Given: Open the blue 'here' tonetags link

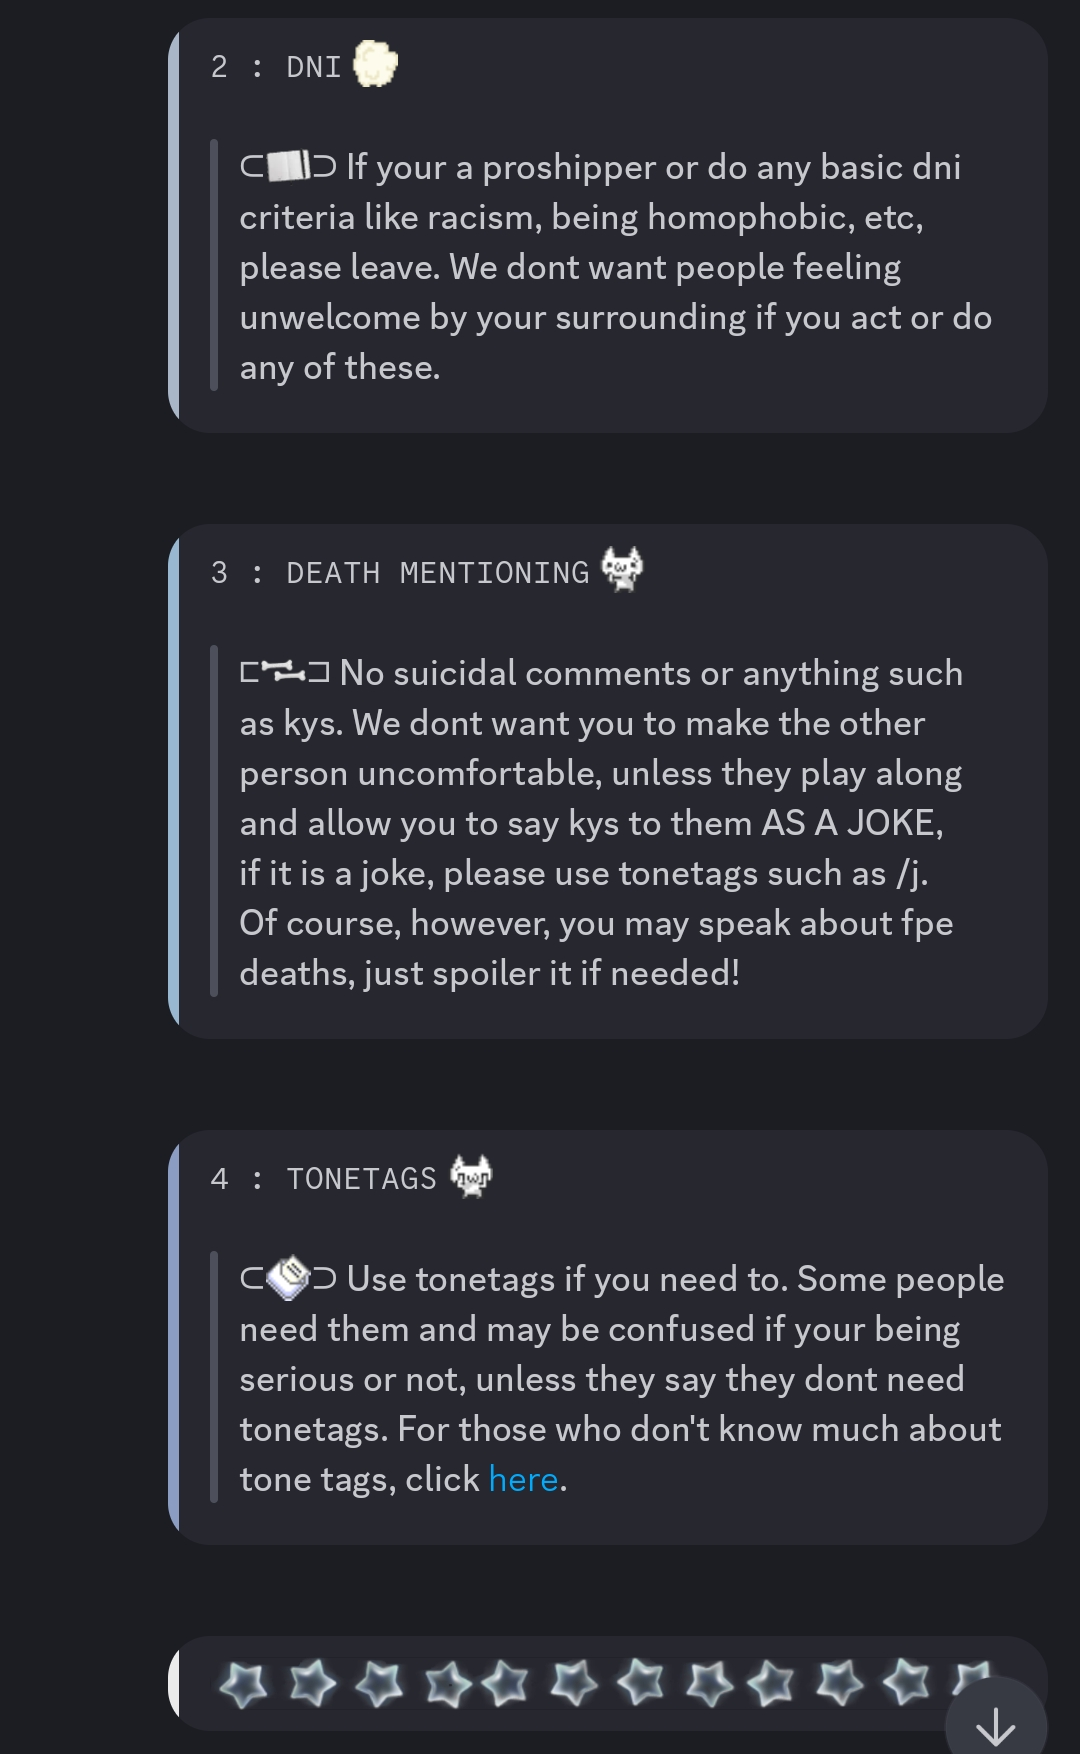Looking at the screenshot, I should click(523, 1479).
